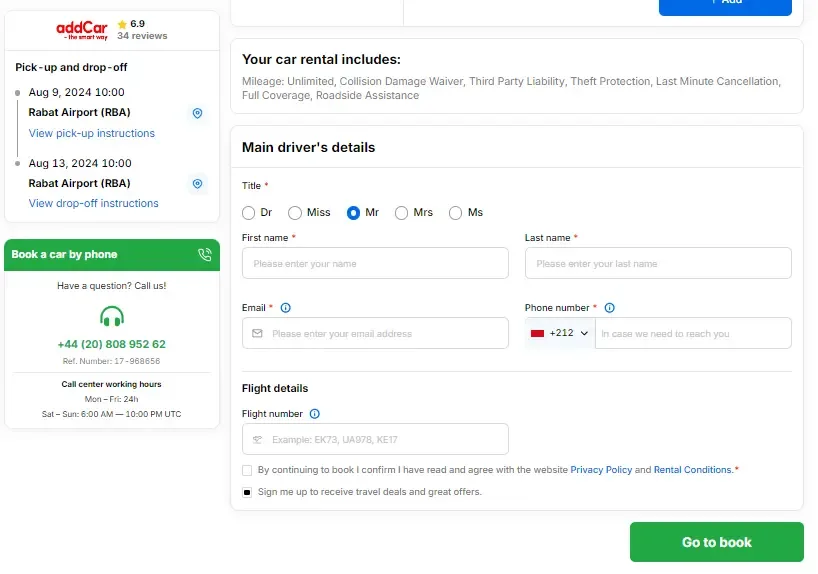This screenshot has height=574, width=818.
Task: Click the Morocco flag icon
Action: click(537, 333)
